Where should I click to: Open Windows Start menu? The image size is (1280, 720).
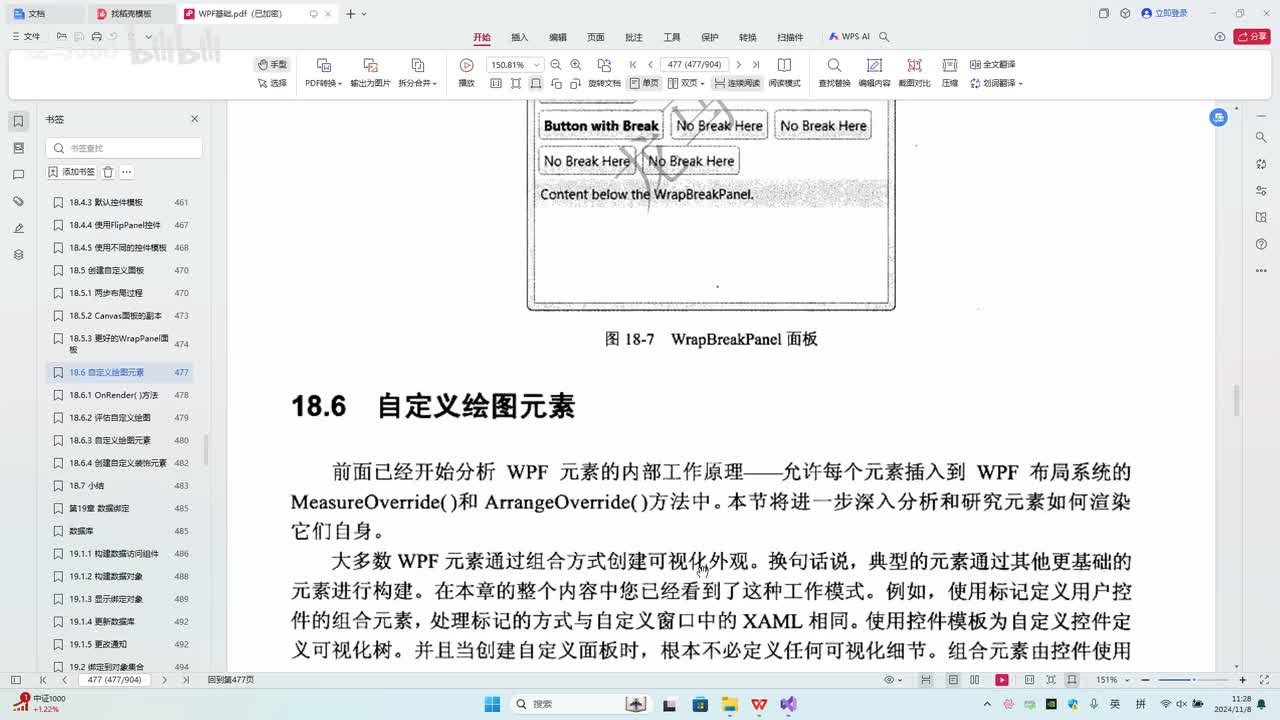492,704
